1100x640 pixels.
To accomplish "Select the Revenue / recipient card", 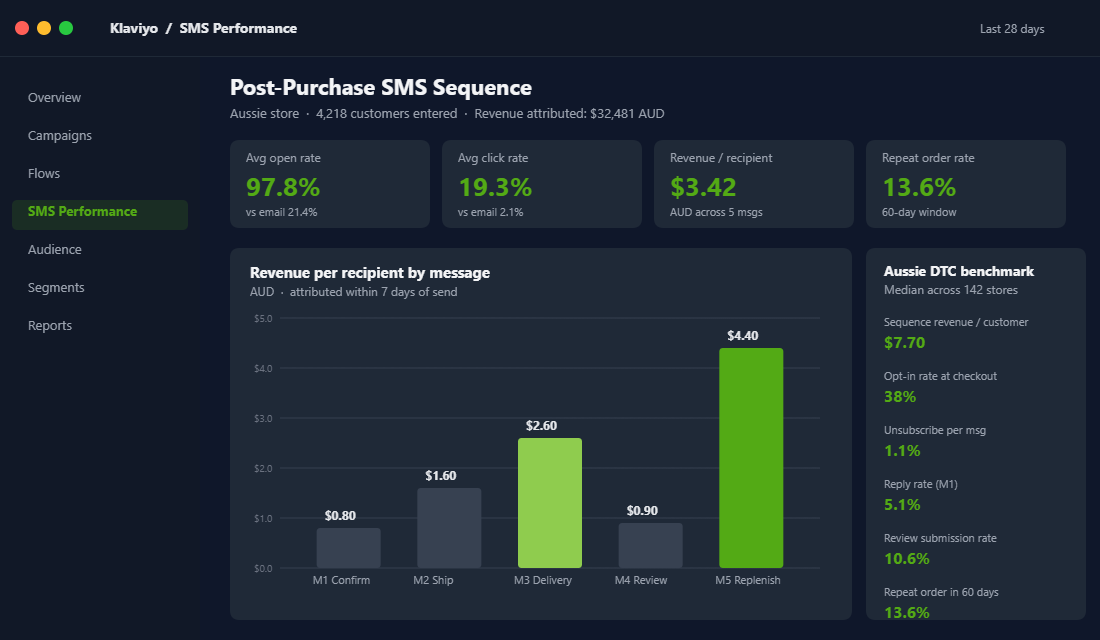I will point(753,184).
